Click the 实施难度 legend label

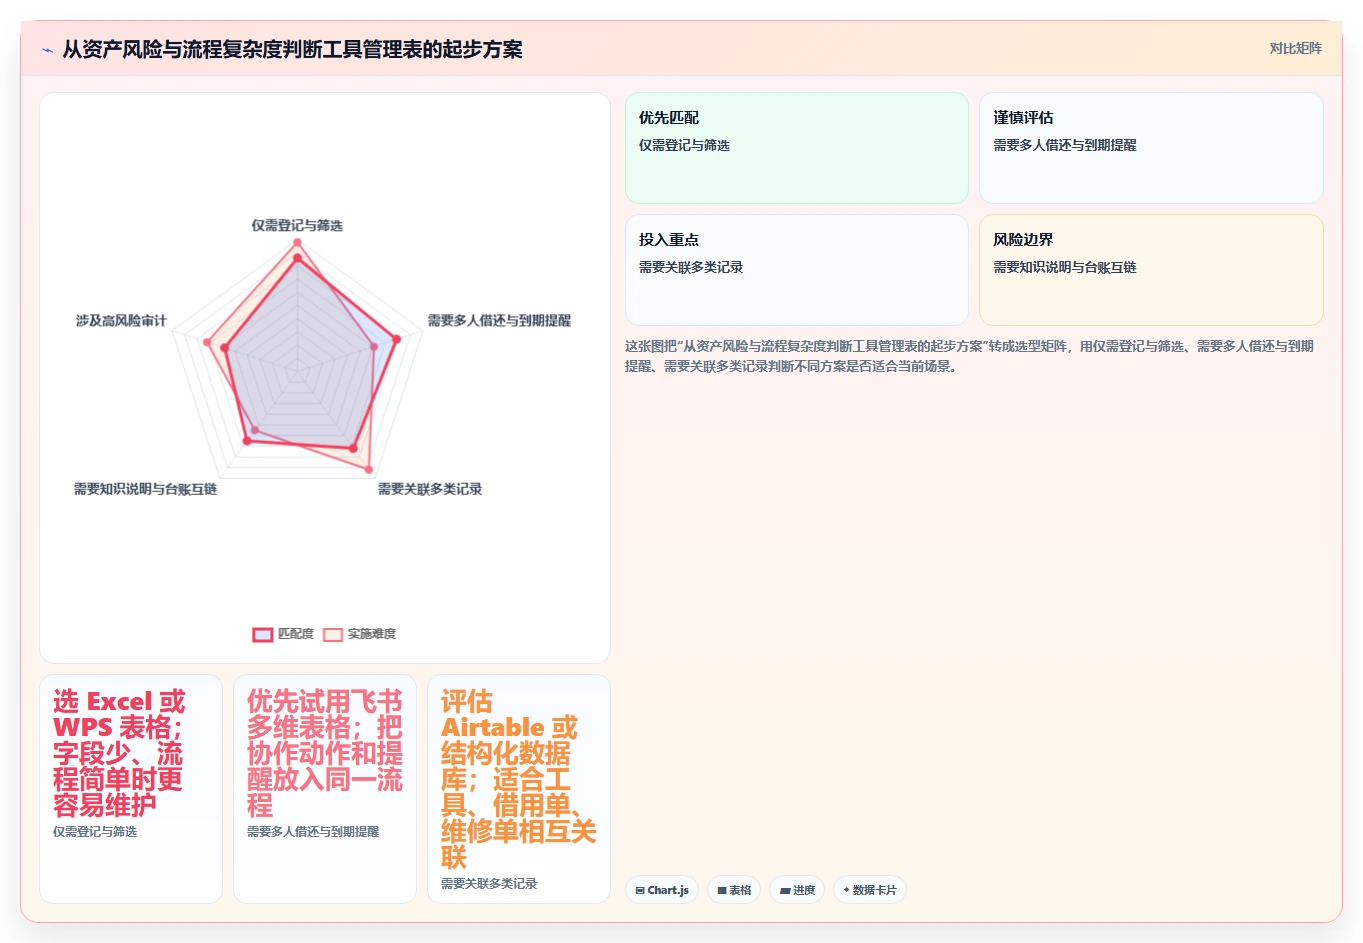(x=372, y=634)
